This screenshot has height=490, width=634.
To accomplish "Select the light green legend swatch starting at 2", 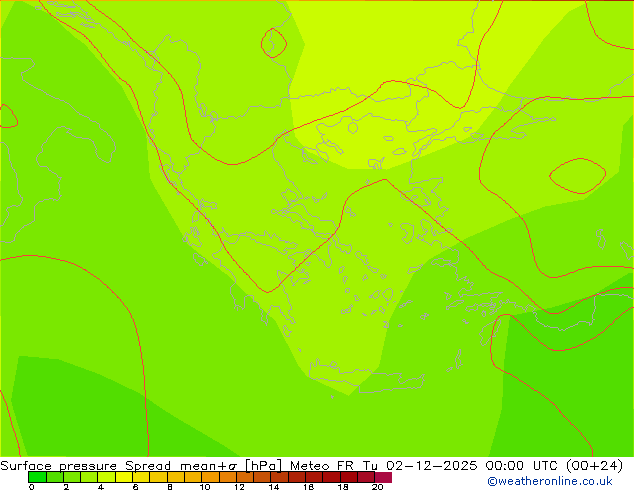I will click(x=72, y=477).
